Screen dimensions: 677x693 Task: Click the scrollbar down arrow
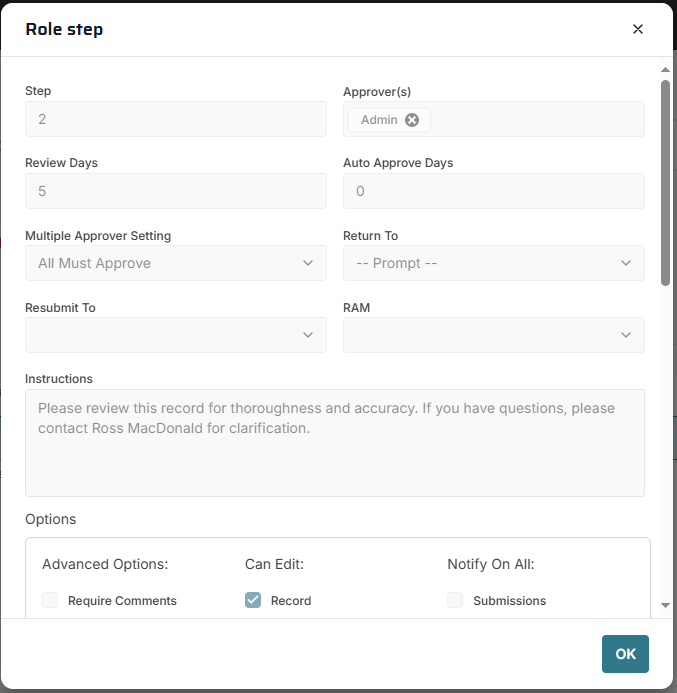click(x=665, y=605)
